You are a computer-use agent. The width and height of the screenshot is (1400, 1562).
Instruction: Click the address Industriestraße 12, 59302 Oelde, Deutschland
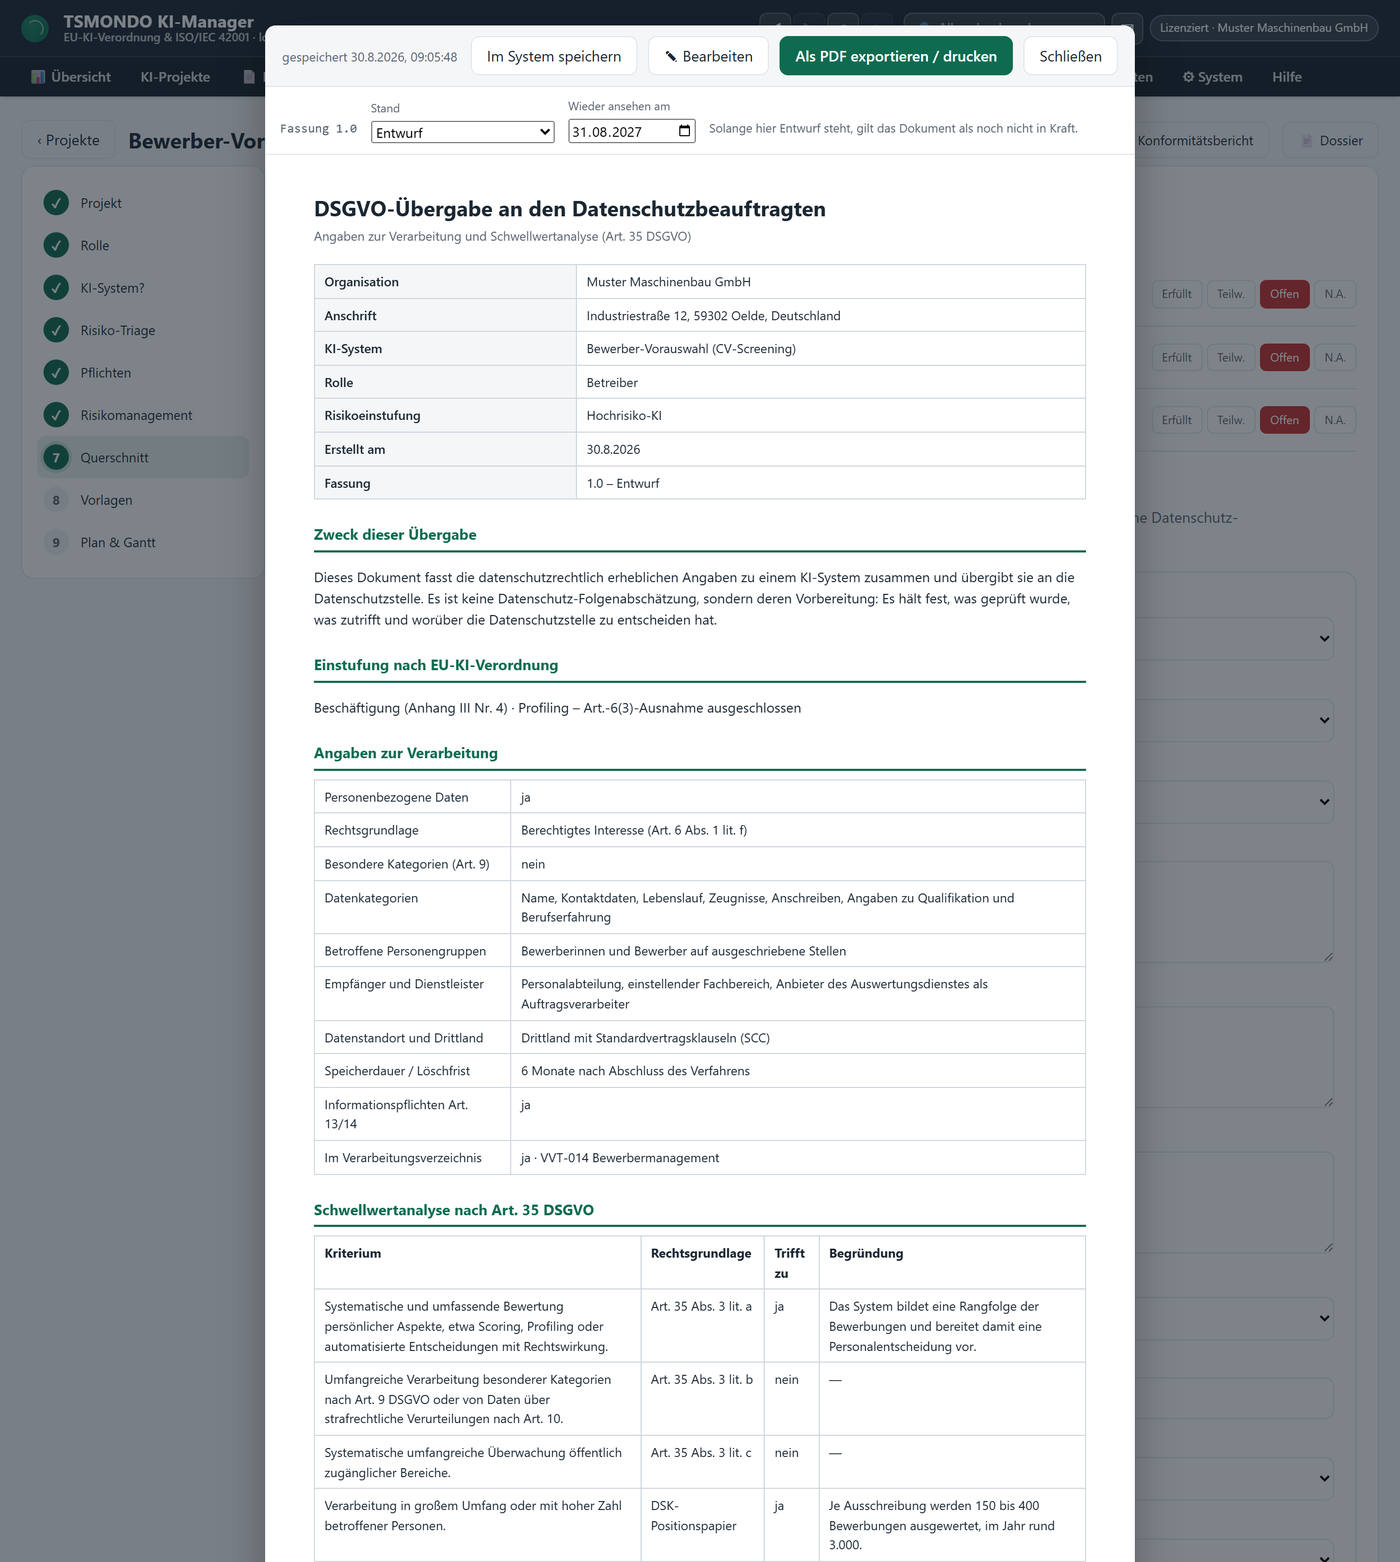[x=713, y=316]
